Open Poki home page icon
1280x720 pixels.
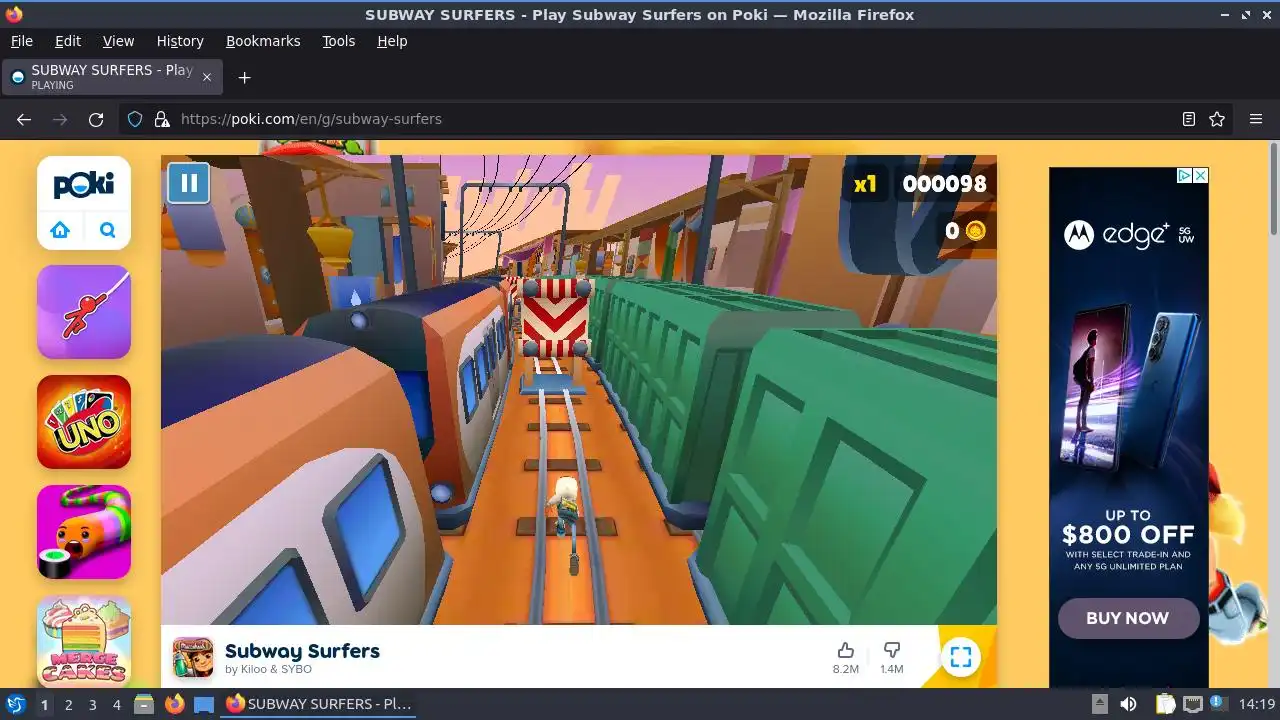(60, 230)
